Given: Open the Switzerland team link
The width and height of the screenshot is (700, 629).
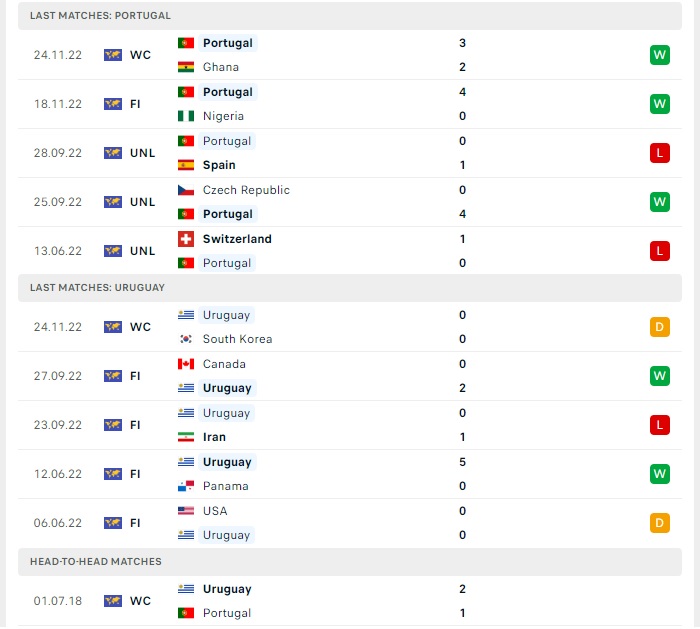Looking at the screenshot, I should [237, 239].
